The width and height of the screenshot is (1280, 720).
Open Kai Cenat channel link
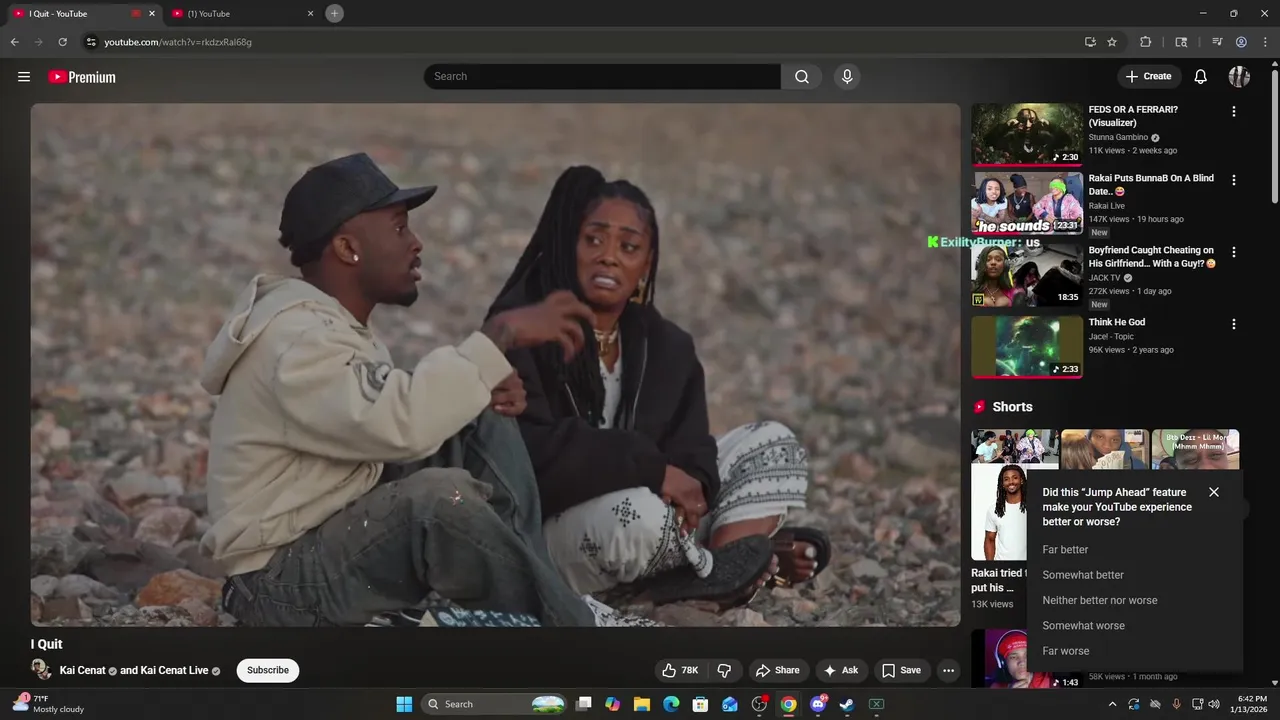(82, 670)
